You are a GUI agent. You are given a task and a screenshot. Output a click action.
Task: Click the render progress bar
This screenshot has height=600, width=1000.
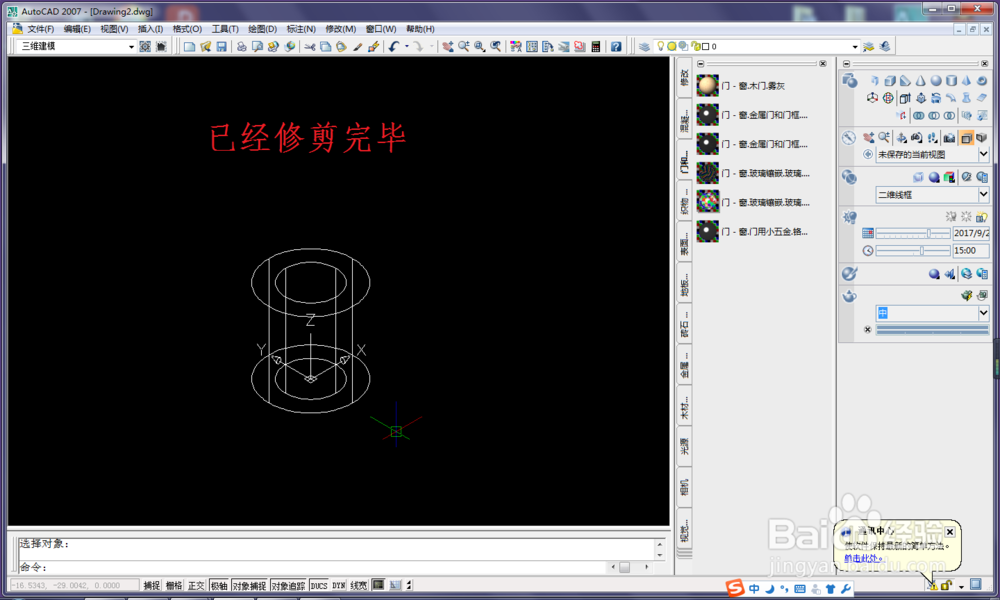pyautogui.click(x=932, y=330)
